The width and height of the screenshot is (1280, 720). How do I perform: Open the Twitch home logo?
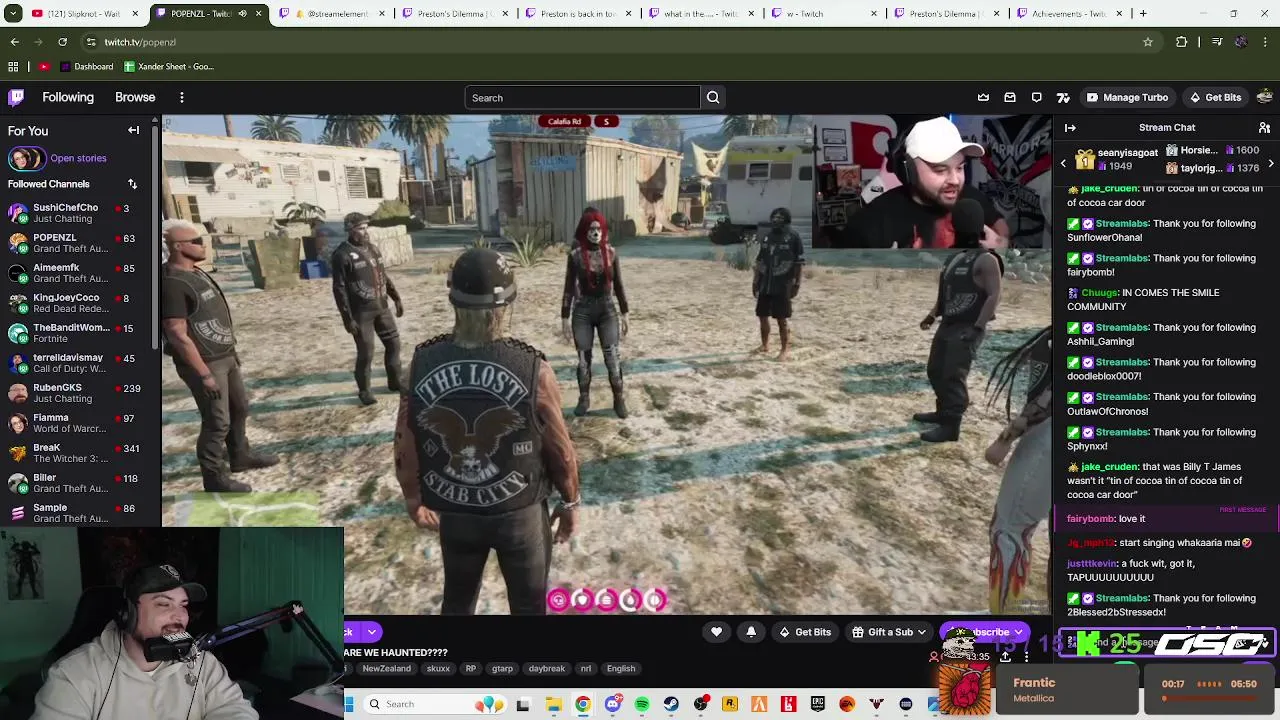pos(16,97)
